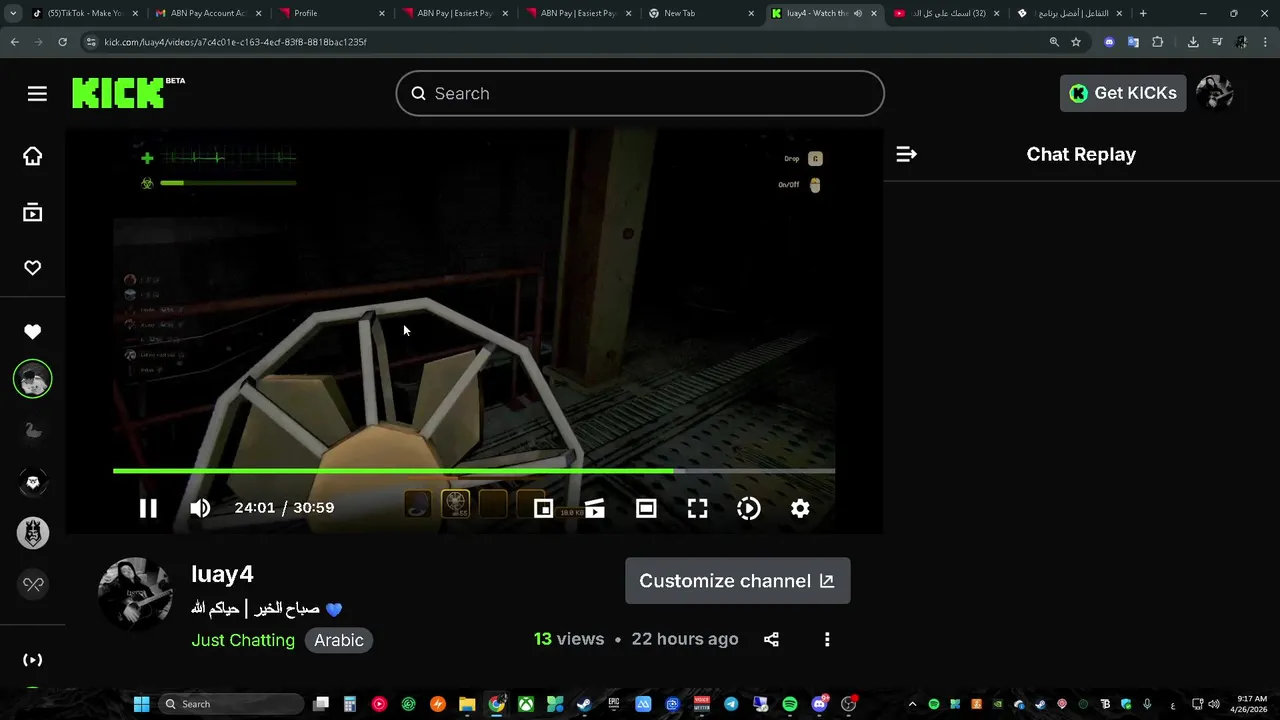Collapse the Chat Replay panel

pos(906,154)
